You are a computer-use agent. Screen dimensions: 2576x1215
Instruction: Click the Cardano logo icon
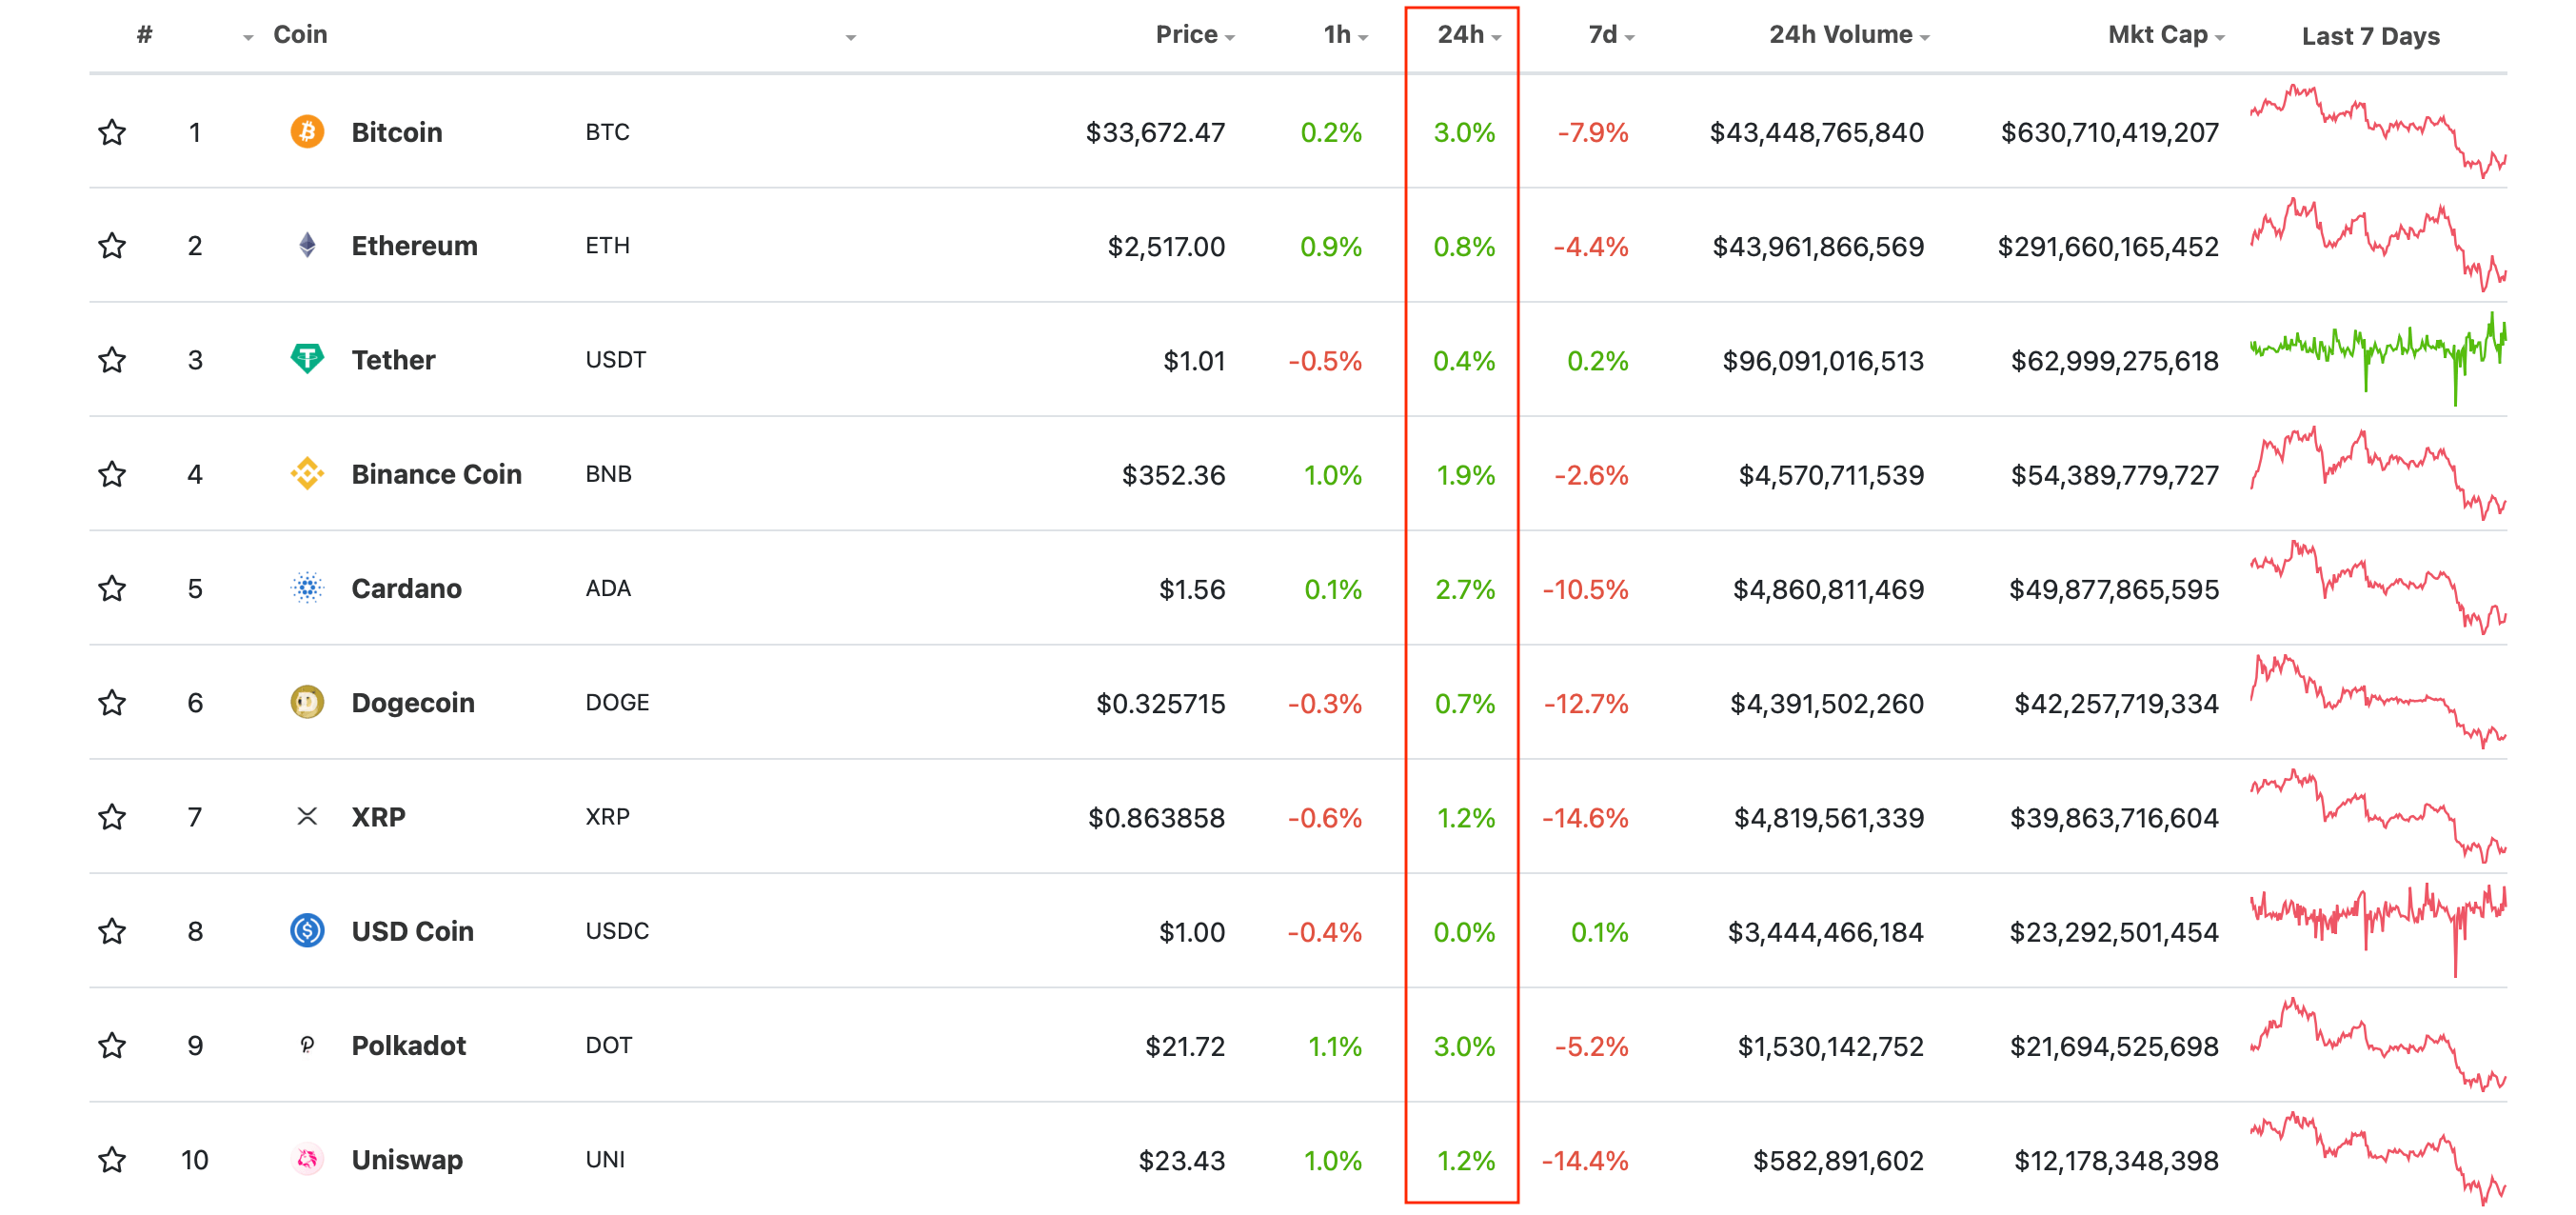307,588
